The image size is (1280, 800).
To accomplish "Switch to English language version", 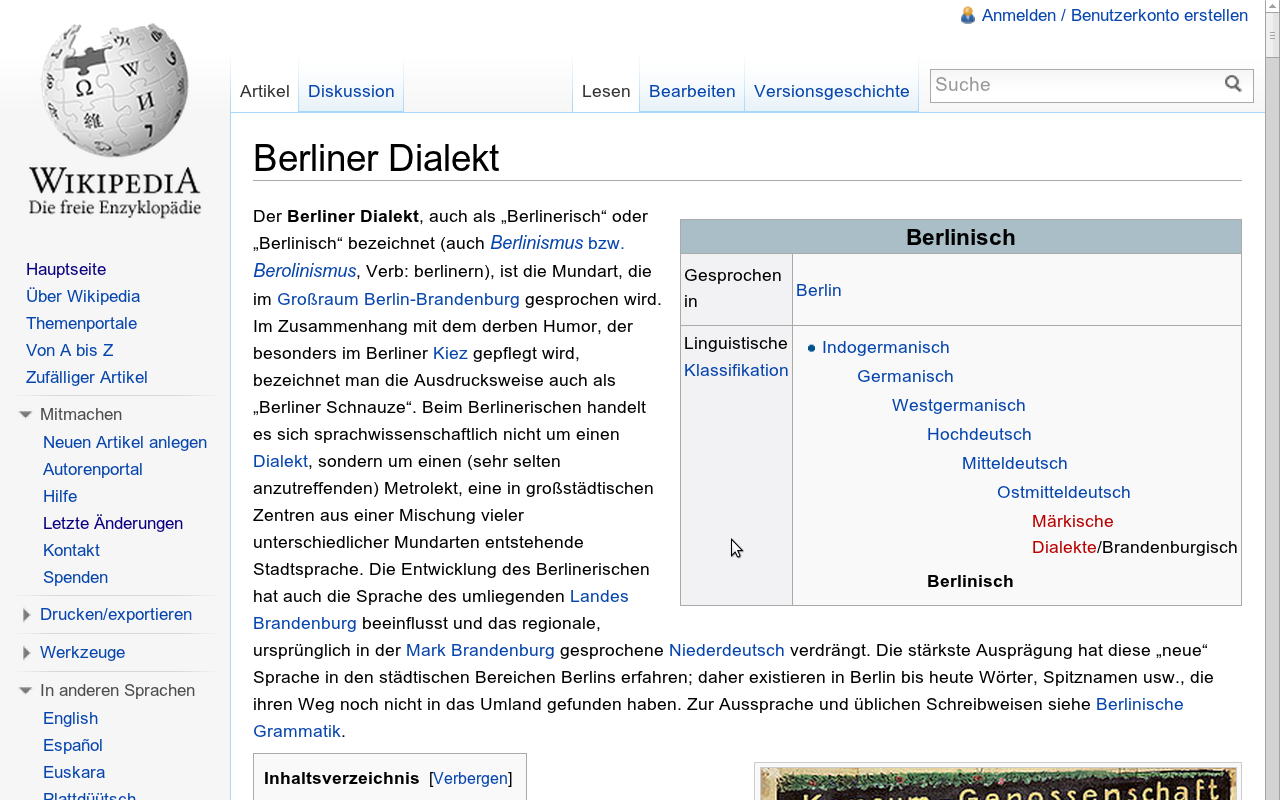I will (x=70, y=718).
